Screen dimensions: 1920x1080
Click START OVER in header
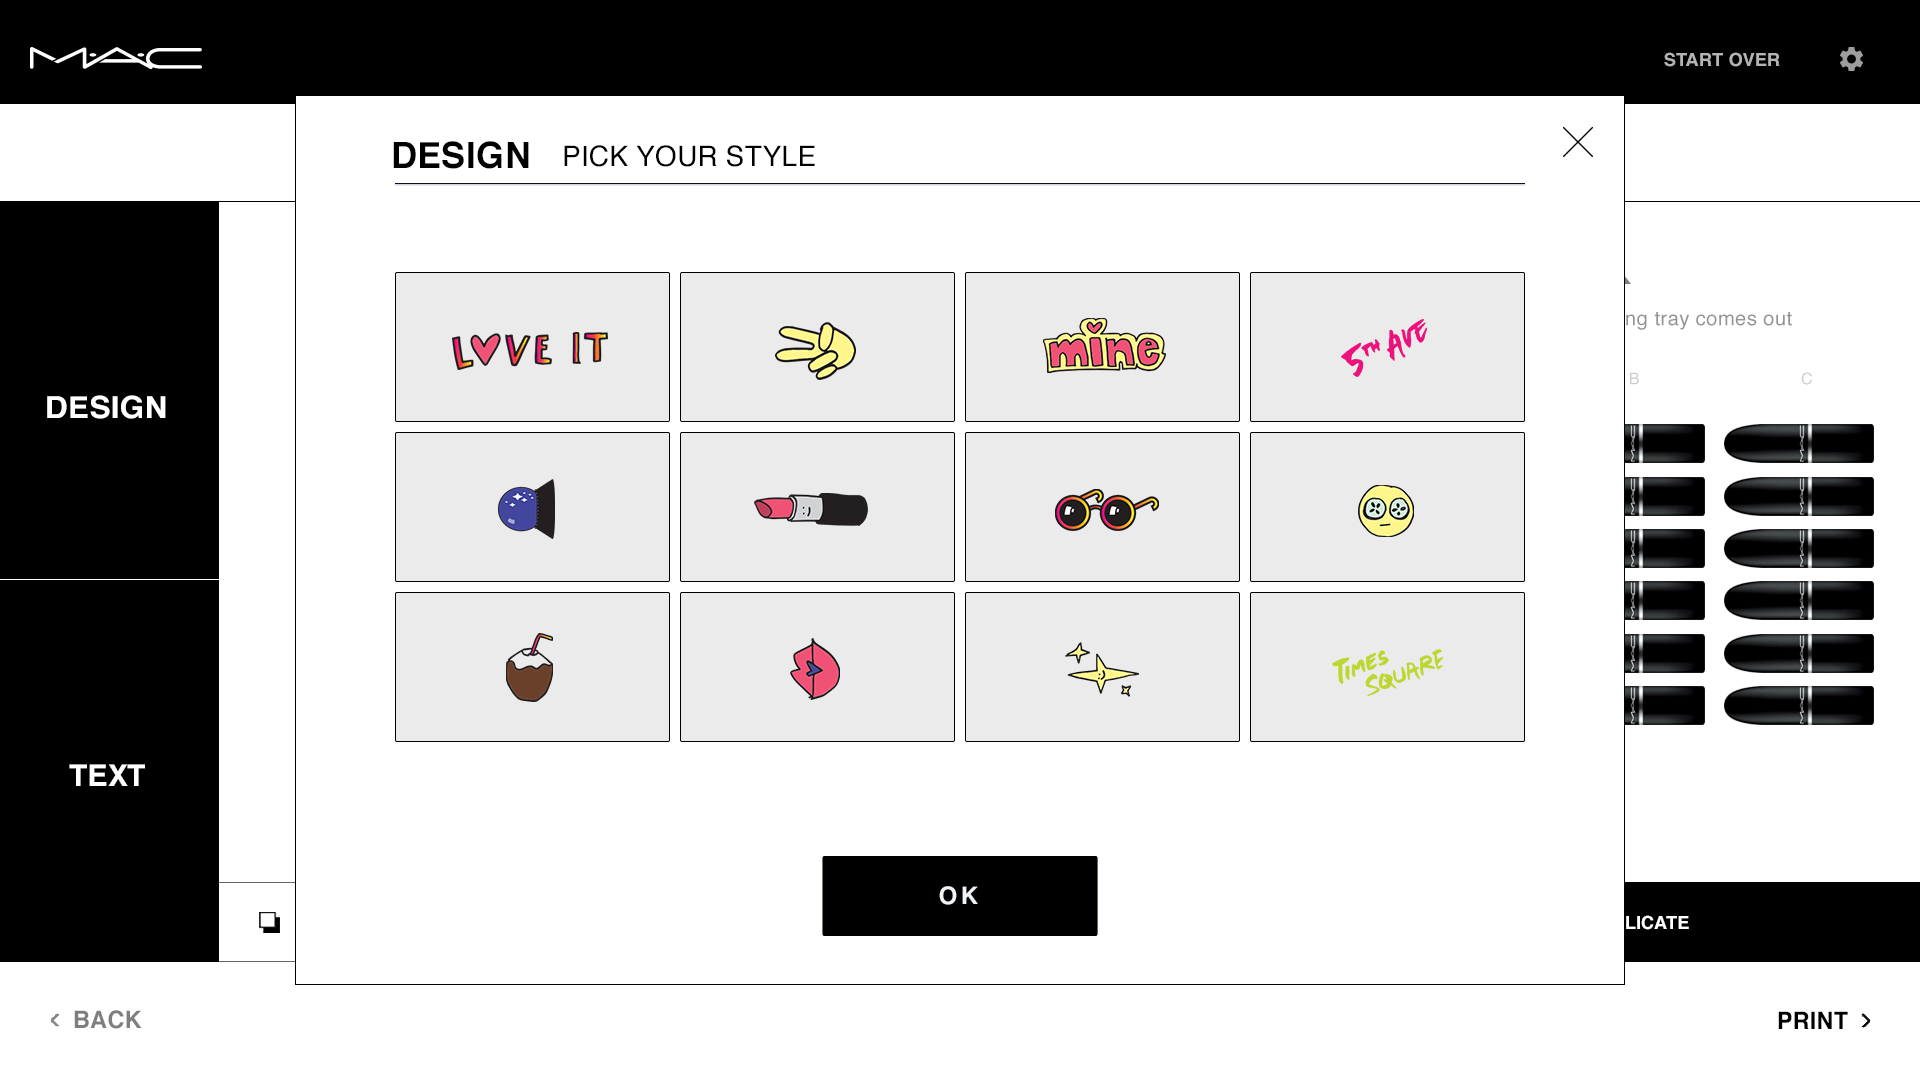click(x=1721, y=60)
